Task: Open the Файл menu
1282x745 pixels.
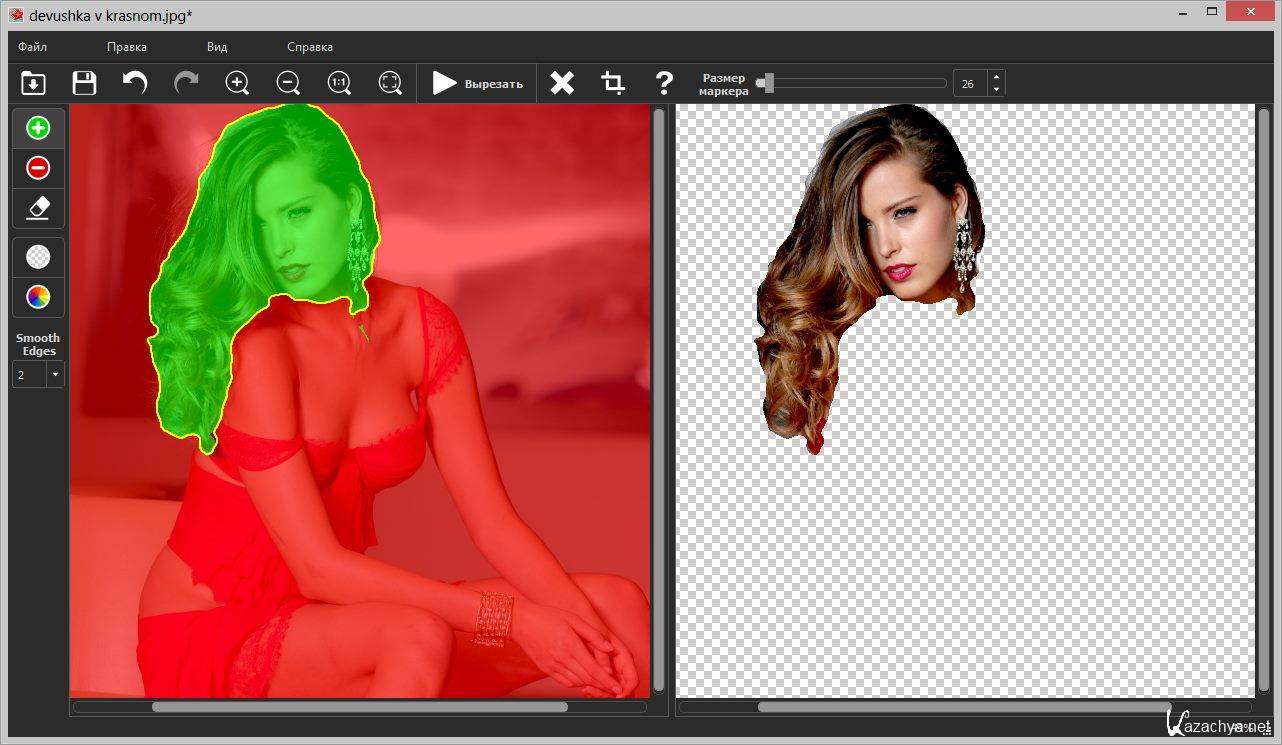Action: (32, 47)
